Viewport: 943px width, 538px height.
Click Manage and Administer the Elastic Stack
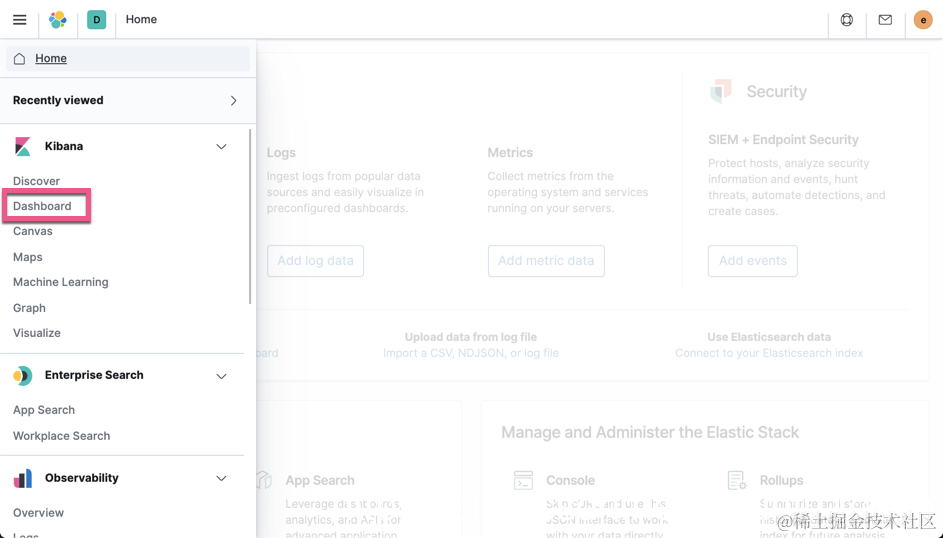pyautogui.click(x=650, y=432)
